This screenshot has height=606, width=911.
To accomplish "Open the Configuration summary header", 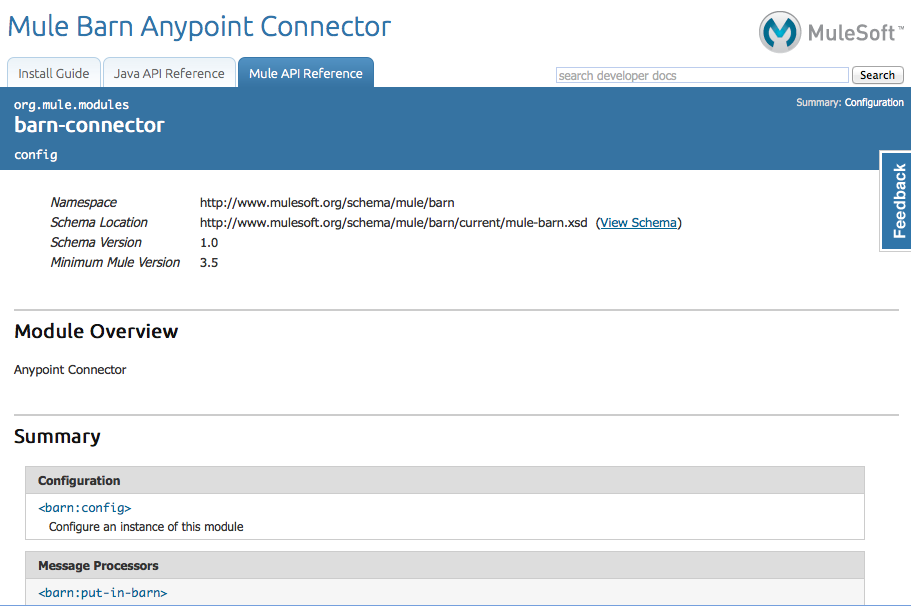I will pos(82,480).
